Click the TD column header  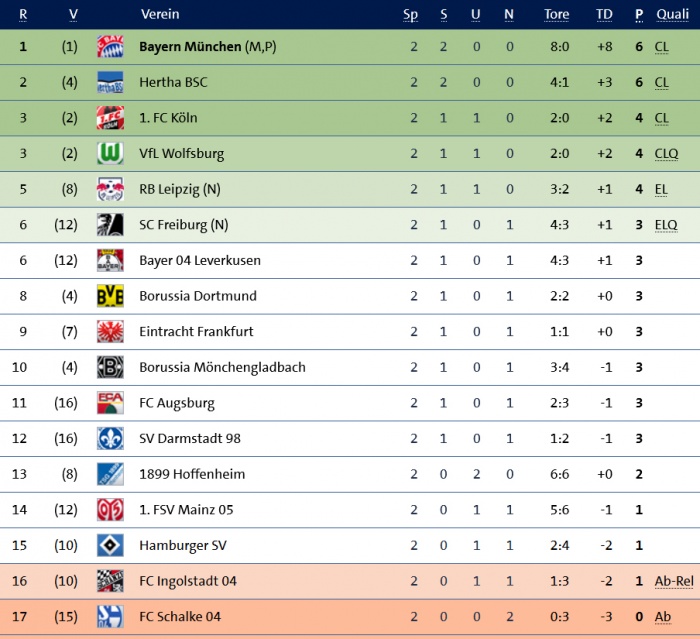[604, 15]
